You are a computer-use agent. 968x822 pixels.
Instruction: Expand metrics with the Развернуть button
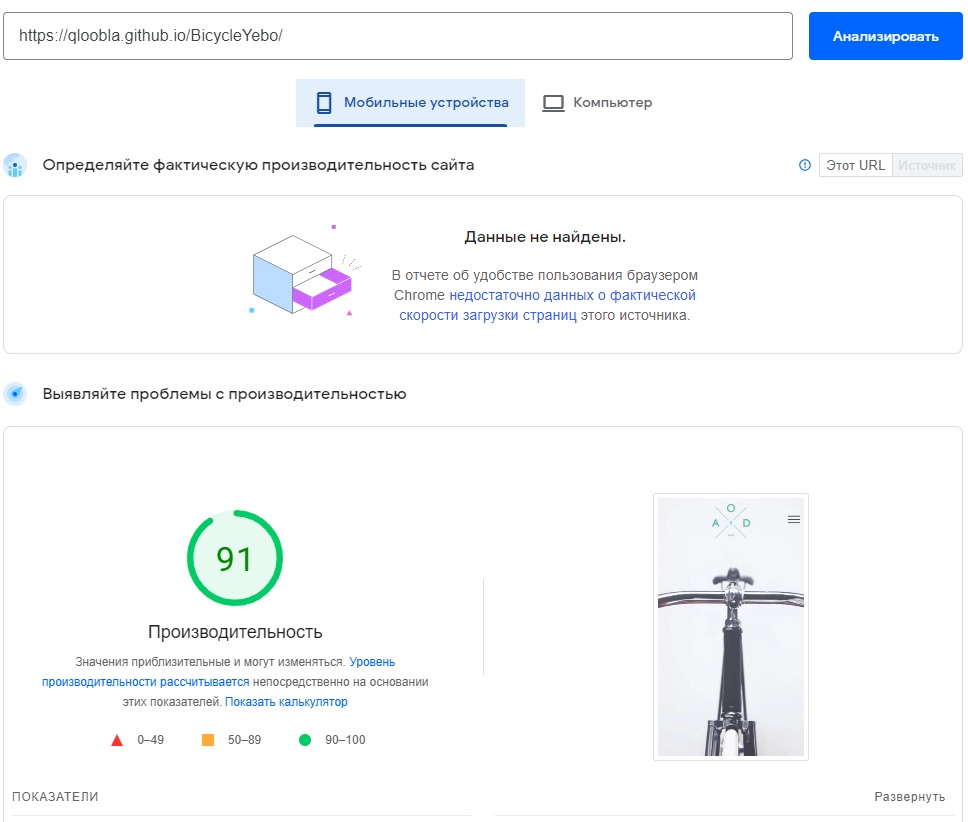click(x=909, y=797)
